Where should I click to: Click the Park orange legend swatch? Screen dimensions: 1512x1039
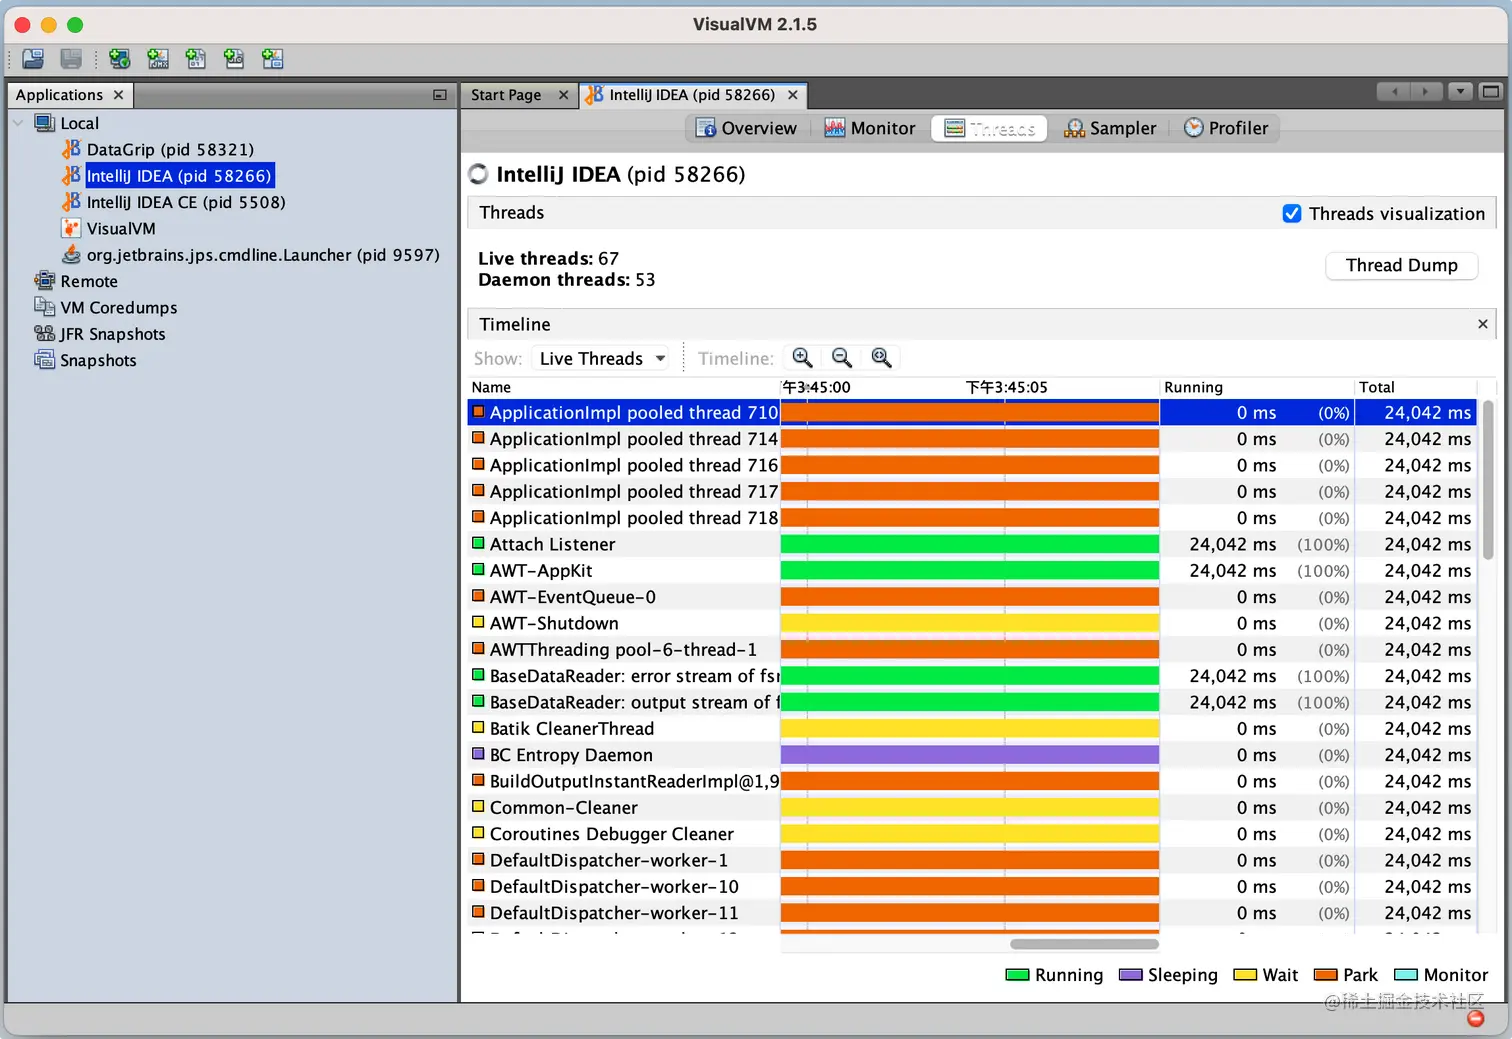[1325, 975]
